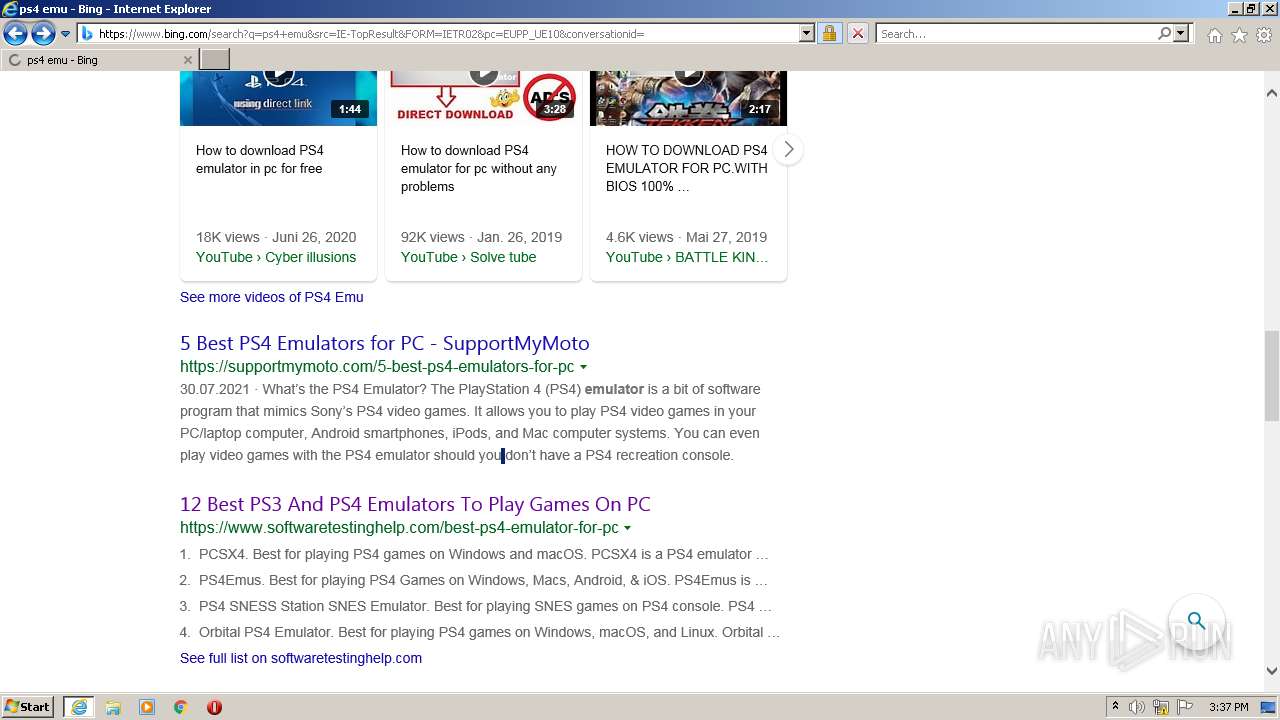The width and height of the screenshot is (1280, 720).
Task: Show next videos with carousel arrow
Action: tap(788, 149)
